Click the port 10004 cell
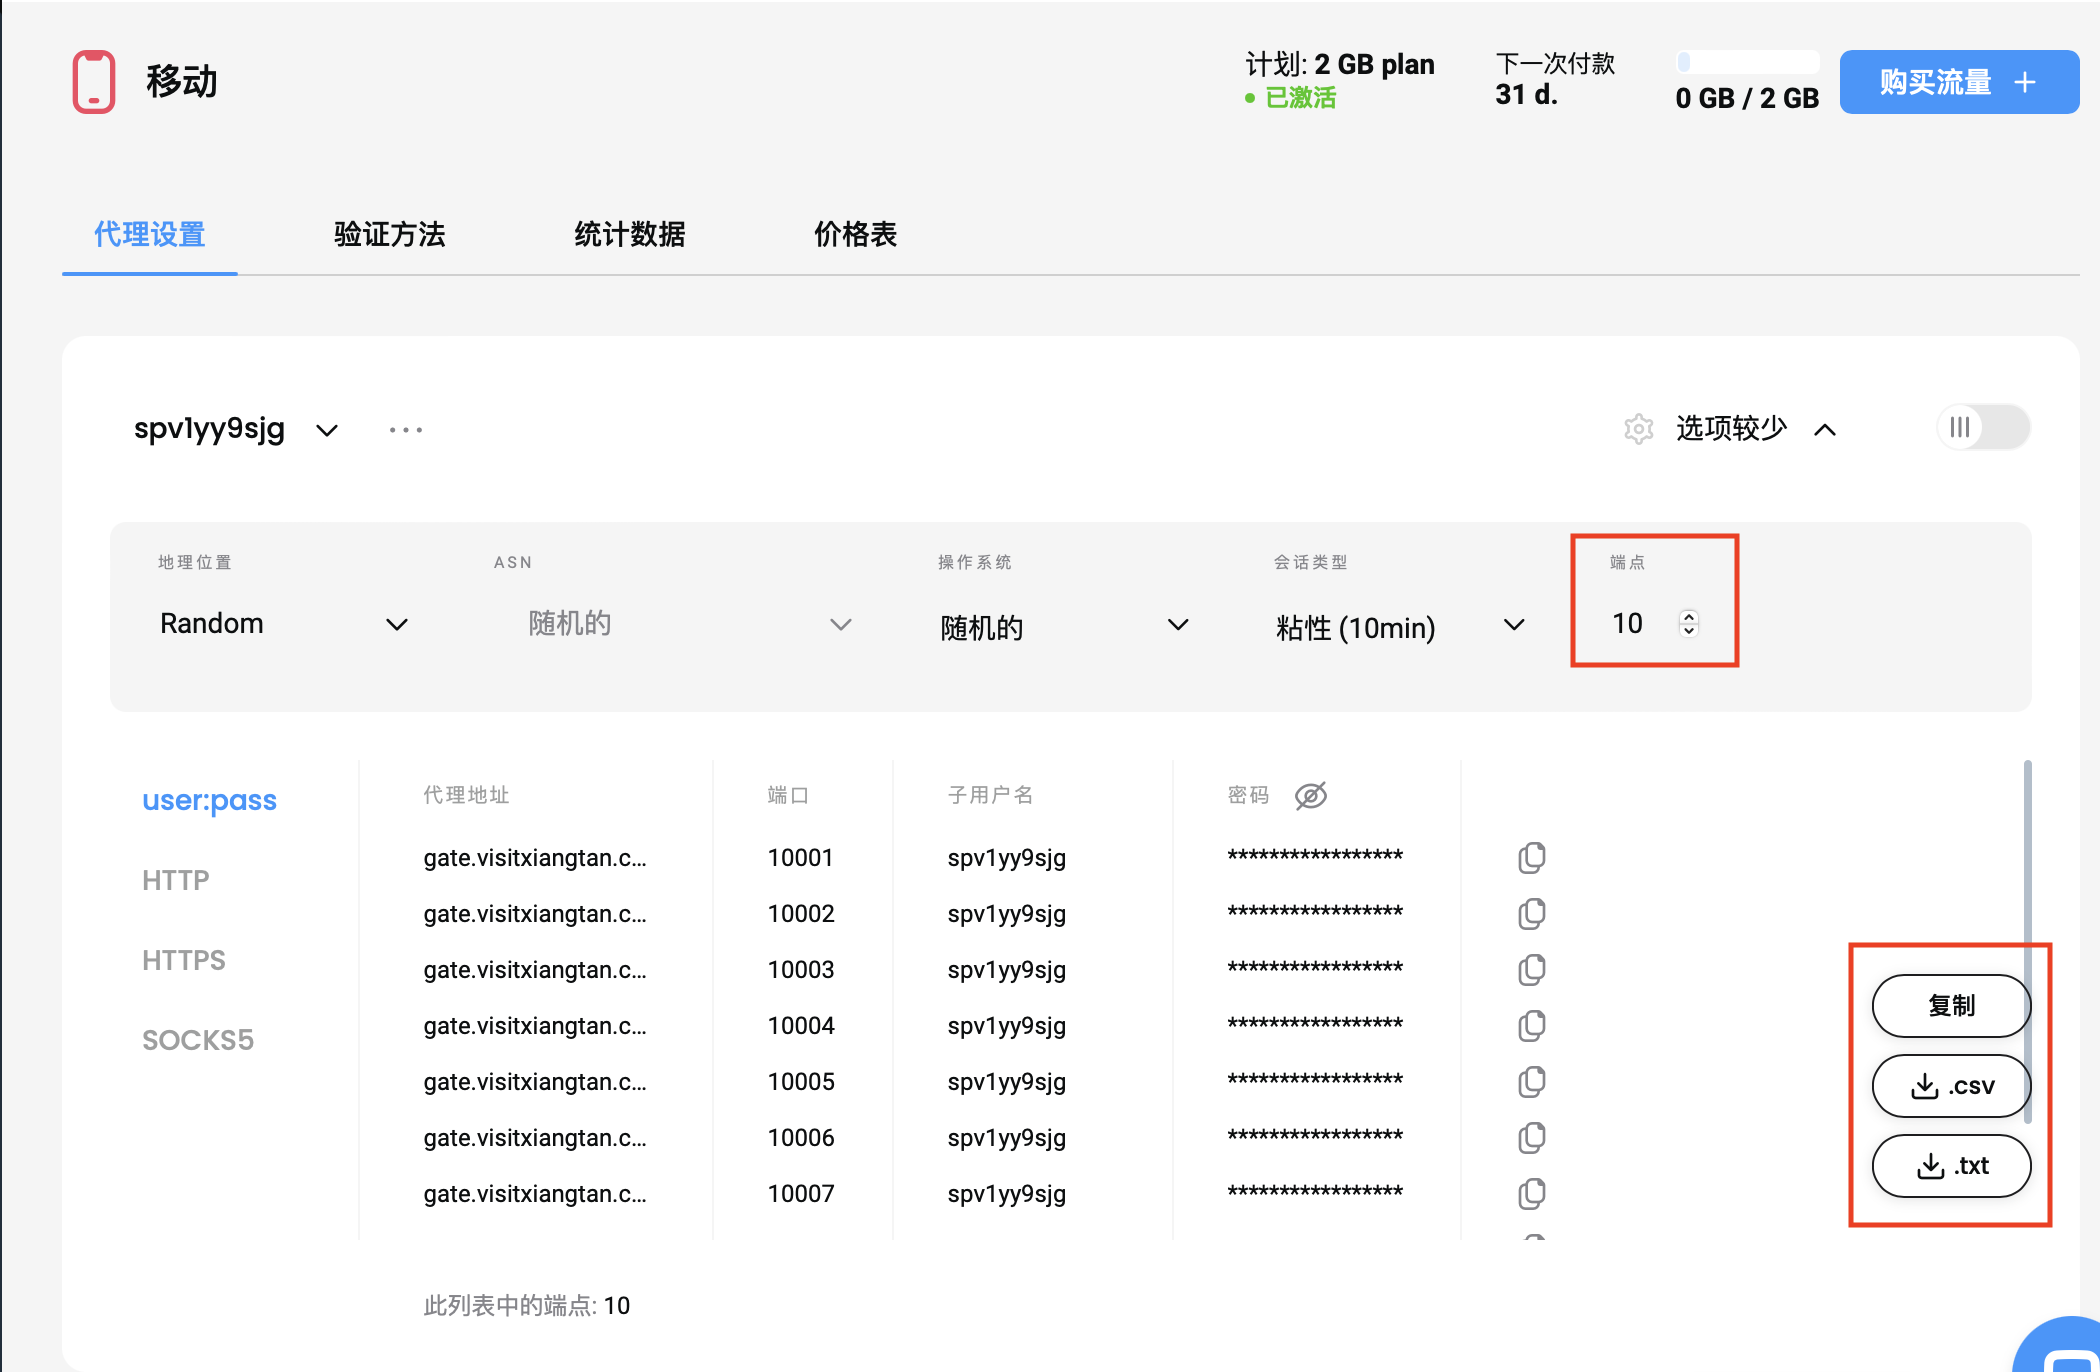The width and height of the screenshot is (2100, 1372). point(801,1026)
